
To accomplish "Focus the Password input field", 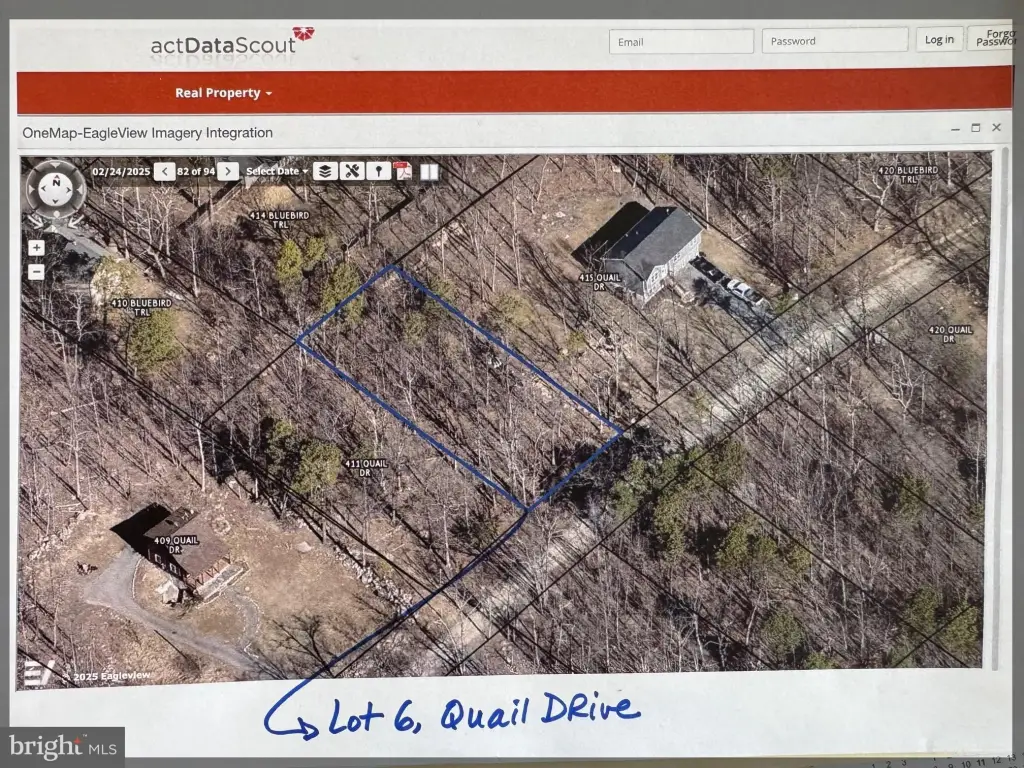I will coord(834,41).
